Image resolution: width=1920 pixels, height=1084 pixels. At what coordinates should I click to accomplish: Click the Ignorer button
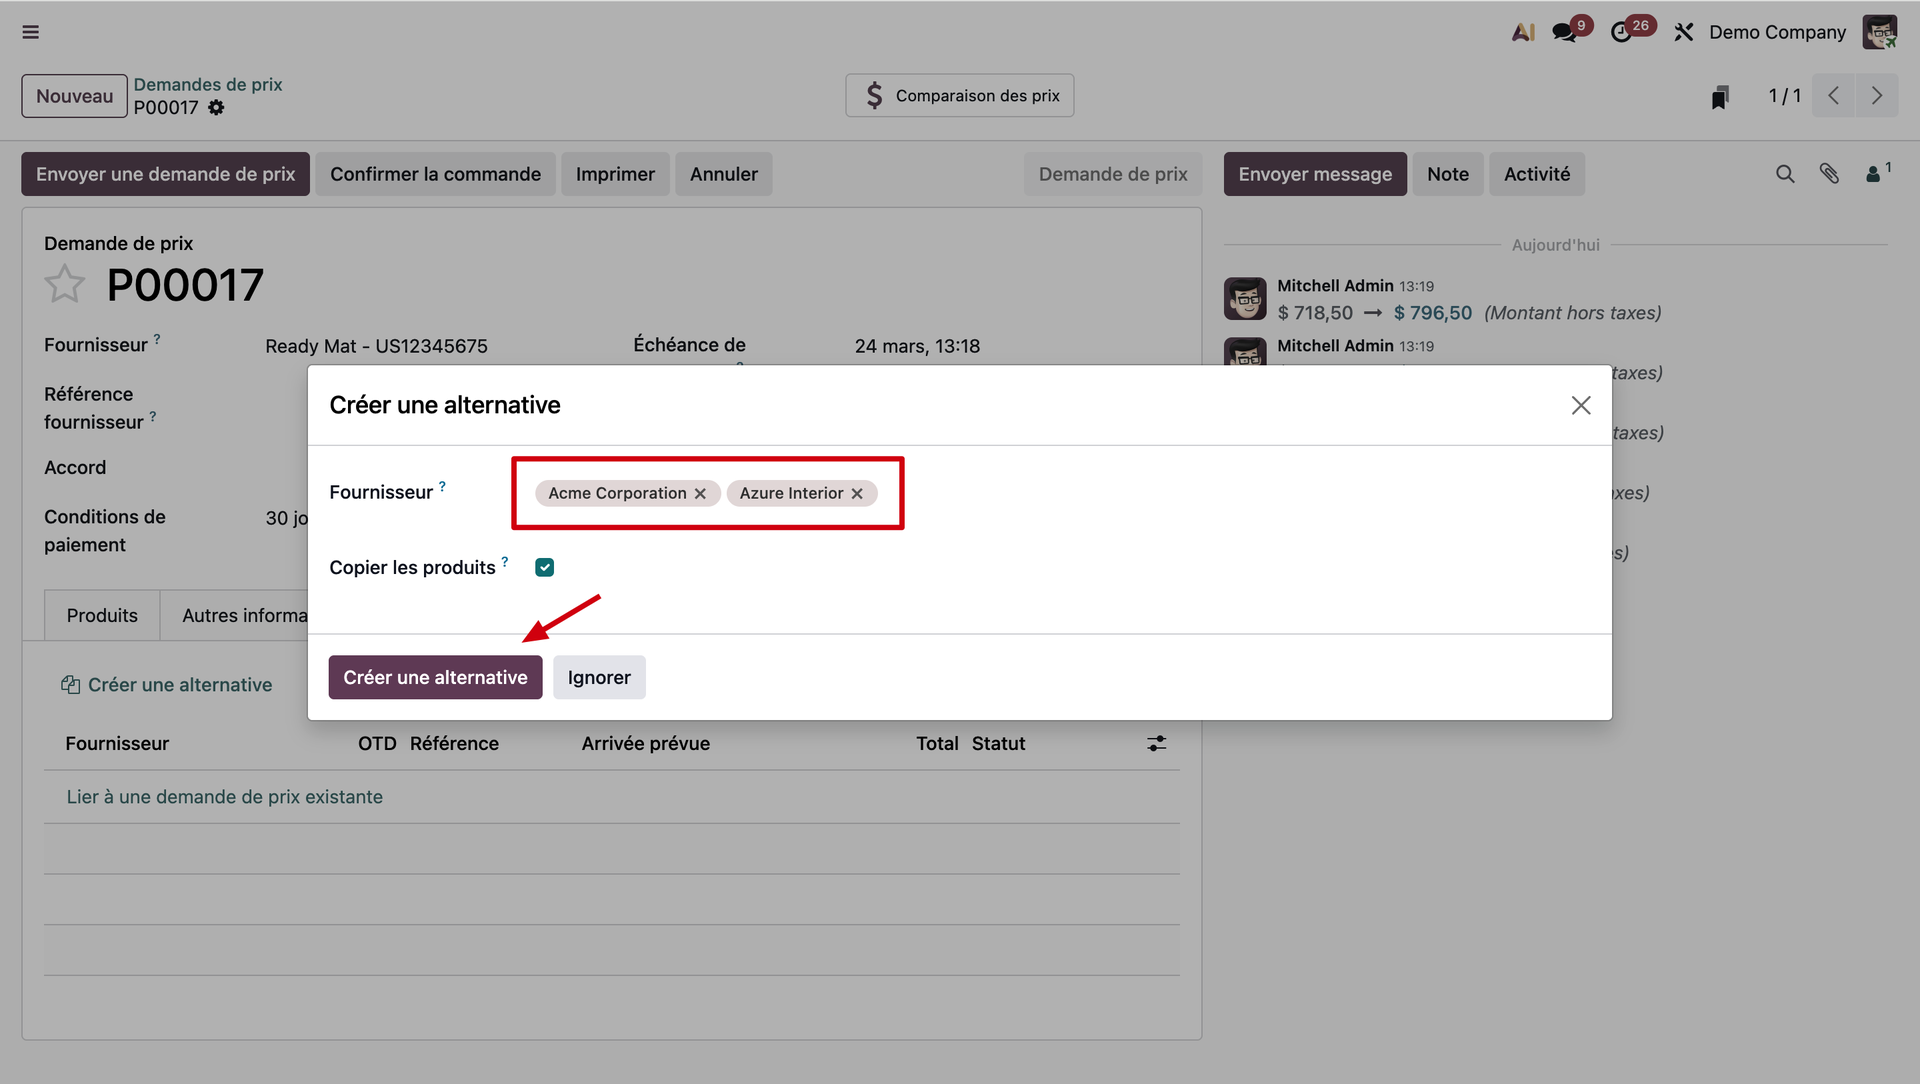(599, 677)
